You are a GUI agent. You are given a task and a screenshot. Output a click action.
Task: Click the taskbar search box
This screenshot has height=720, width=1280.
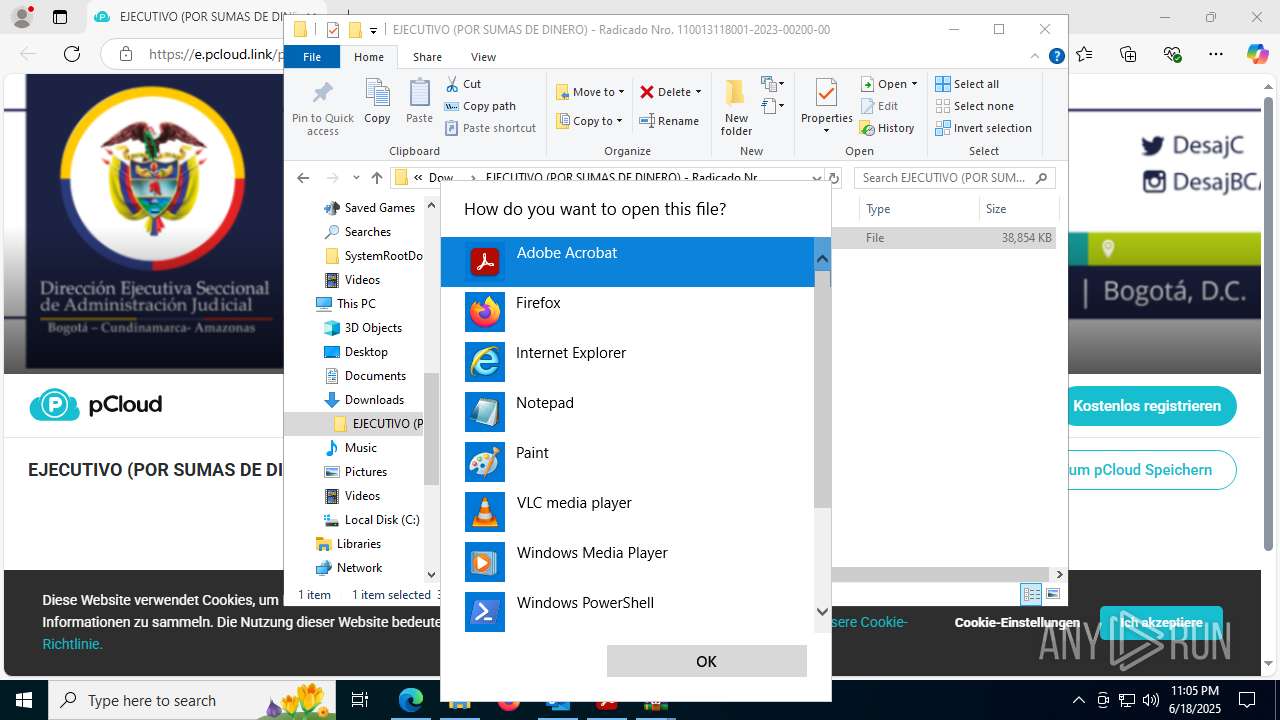194,700
